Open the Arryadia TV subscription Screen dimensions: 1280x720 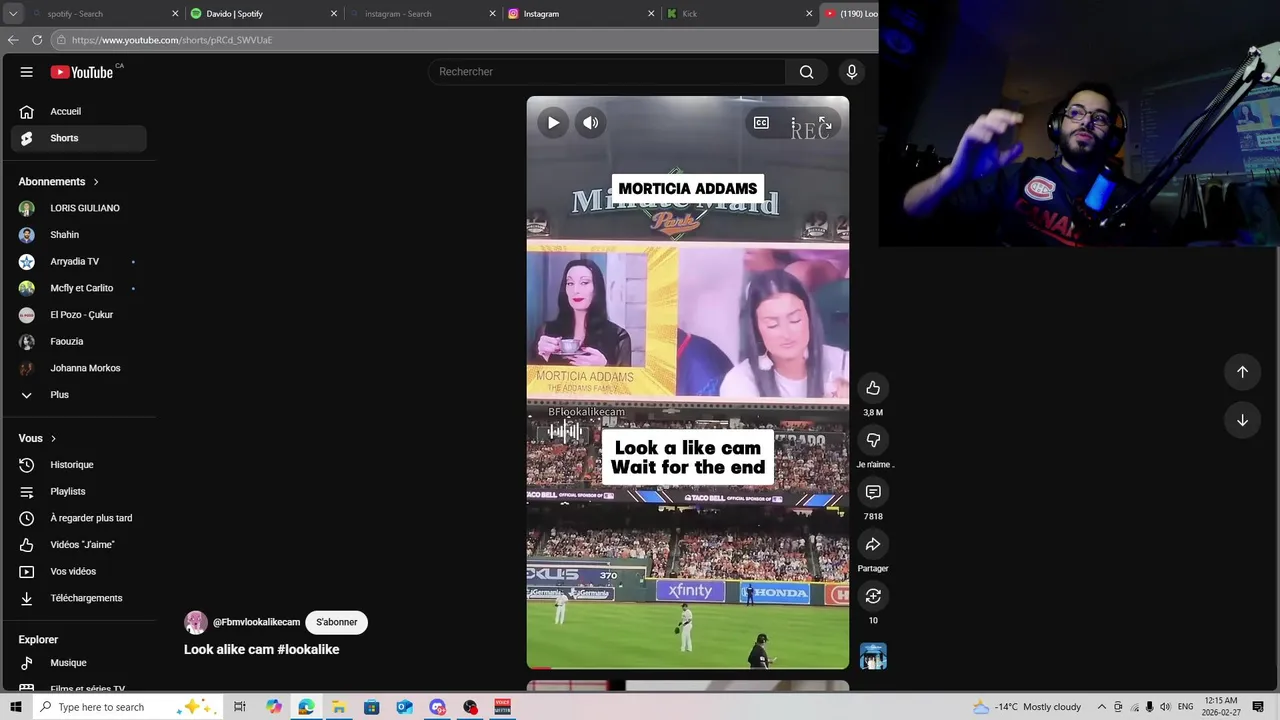79,261
